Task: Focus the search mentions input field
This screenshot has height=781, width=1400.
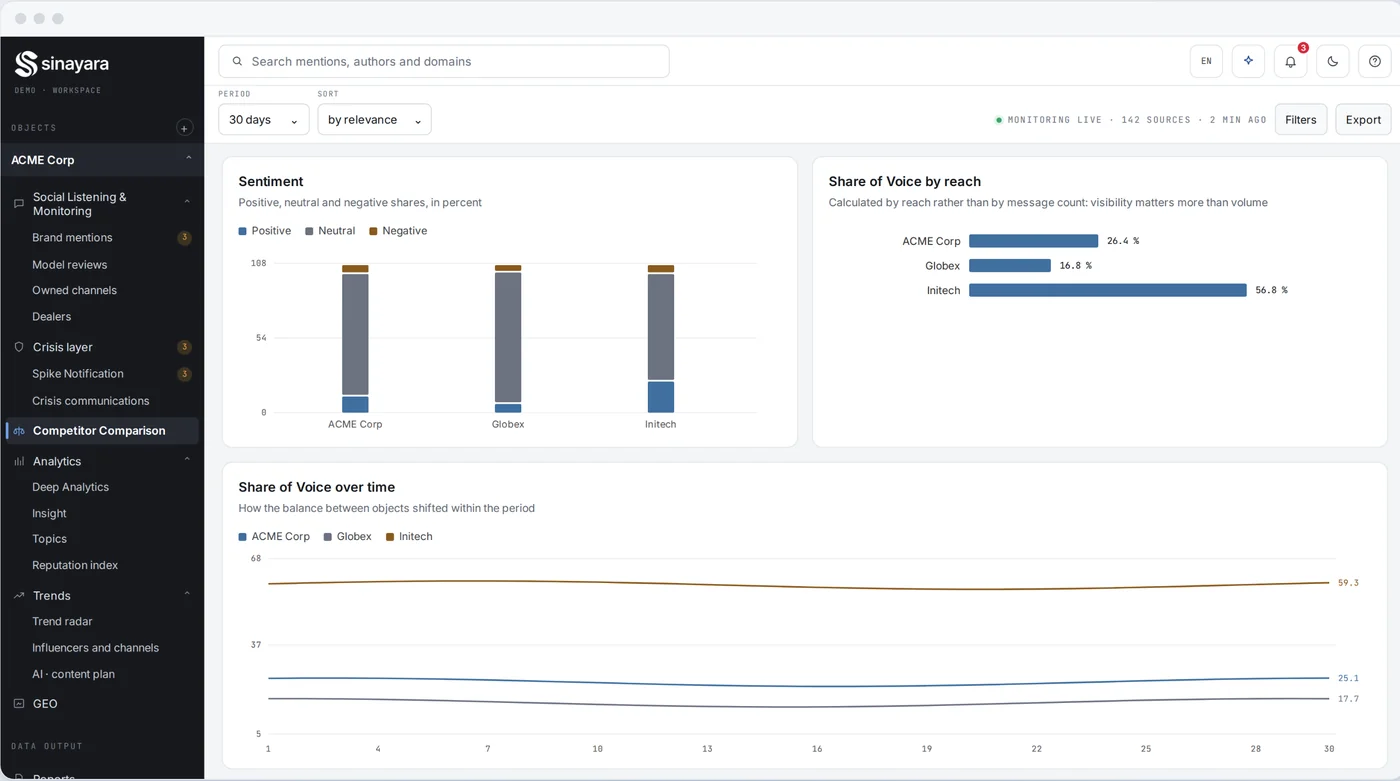Action: click(x=444, y=61)
